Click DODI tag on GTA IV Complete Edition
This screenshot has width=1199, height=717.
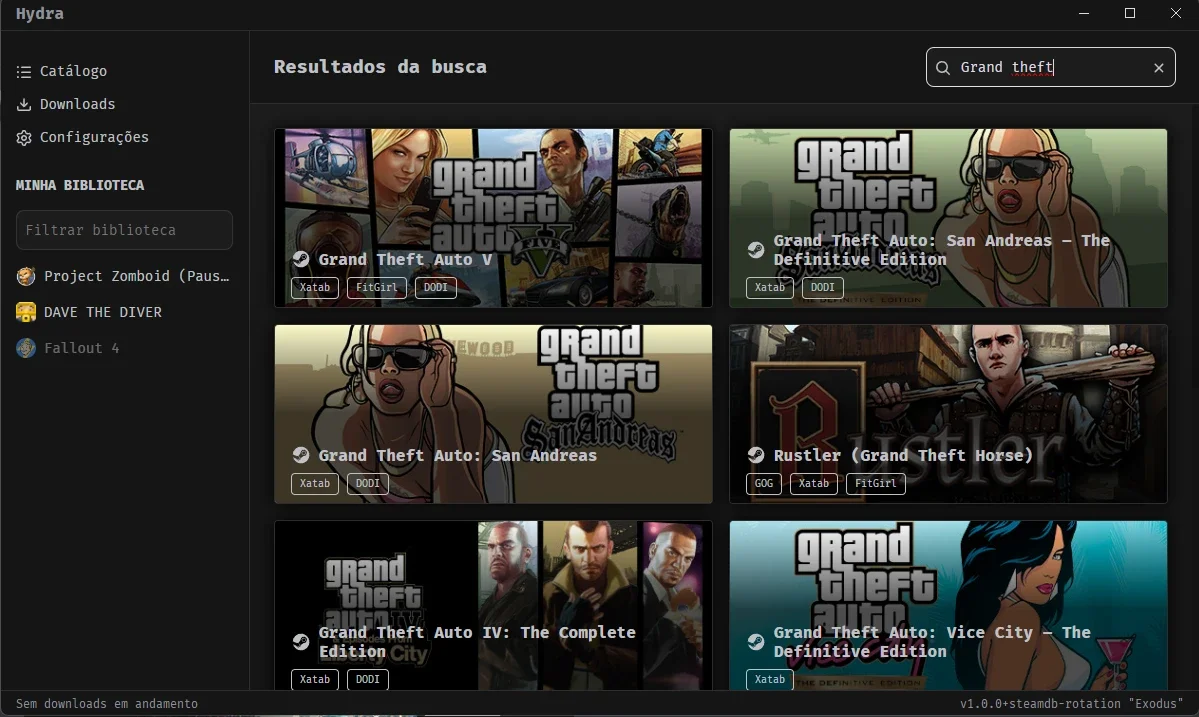368,679
